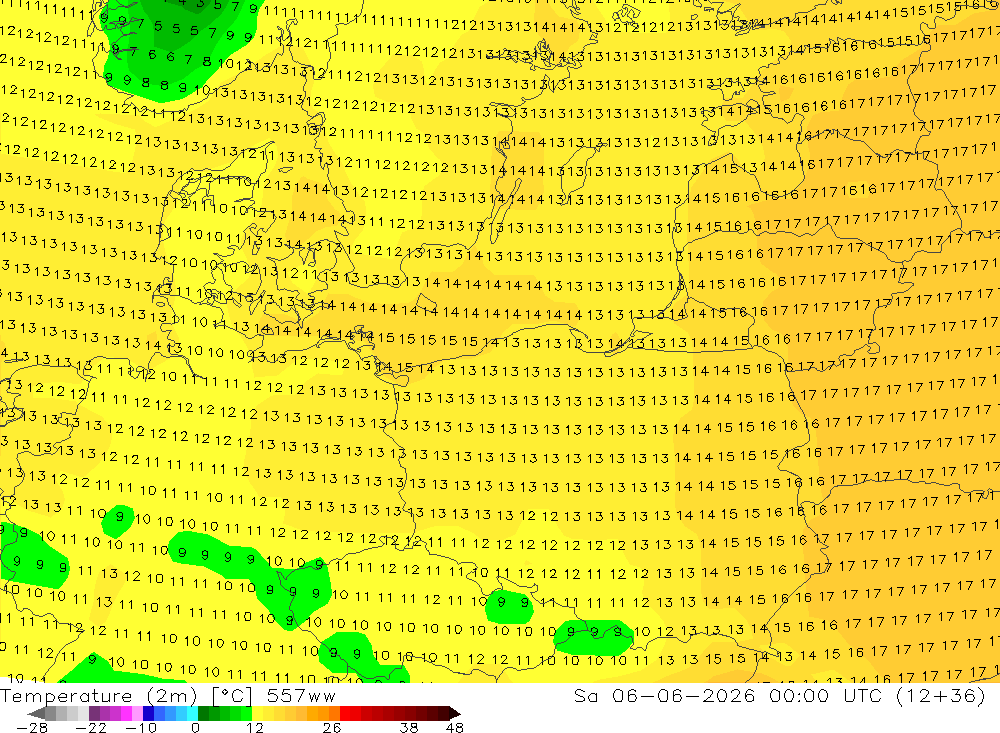This screenshot has width=1000, height=733.
Task: Click the 'Temperature (2m)' title text
Action: click(x=99, y=696)
